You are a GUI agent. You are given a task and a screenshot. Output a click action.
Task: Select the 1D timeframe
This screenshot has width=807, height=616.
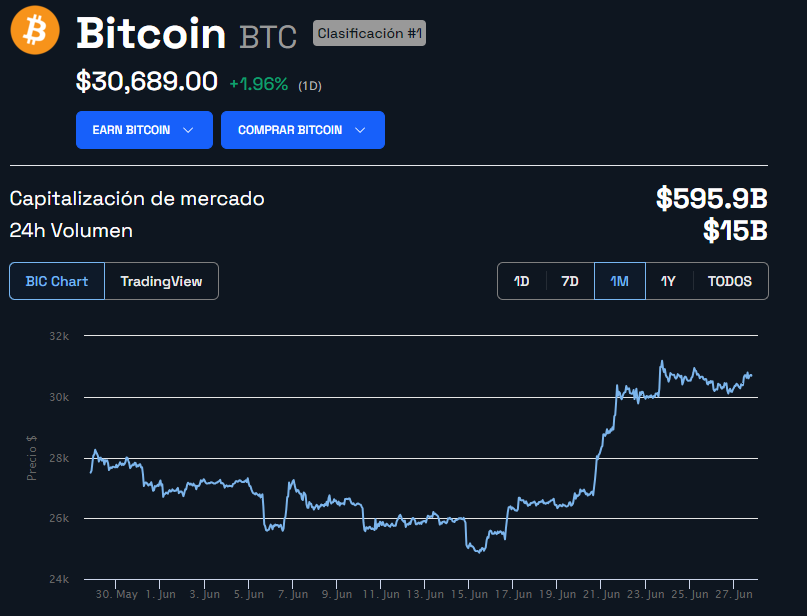520,281
